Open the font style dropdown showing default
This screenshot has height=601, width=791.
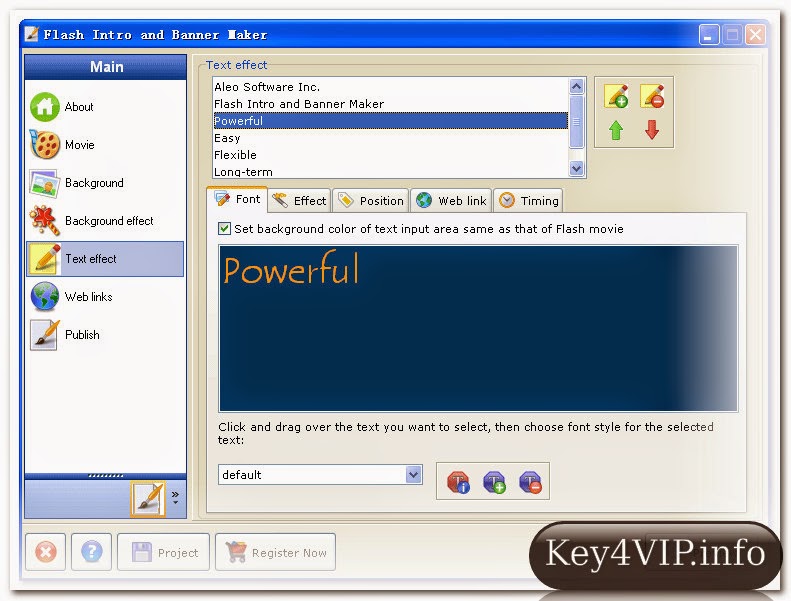coord(320,474)
